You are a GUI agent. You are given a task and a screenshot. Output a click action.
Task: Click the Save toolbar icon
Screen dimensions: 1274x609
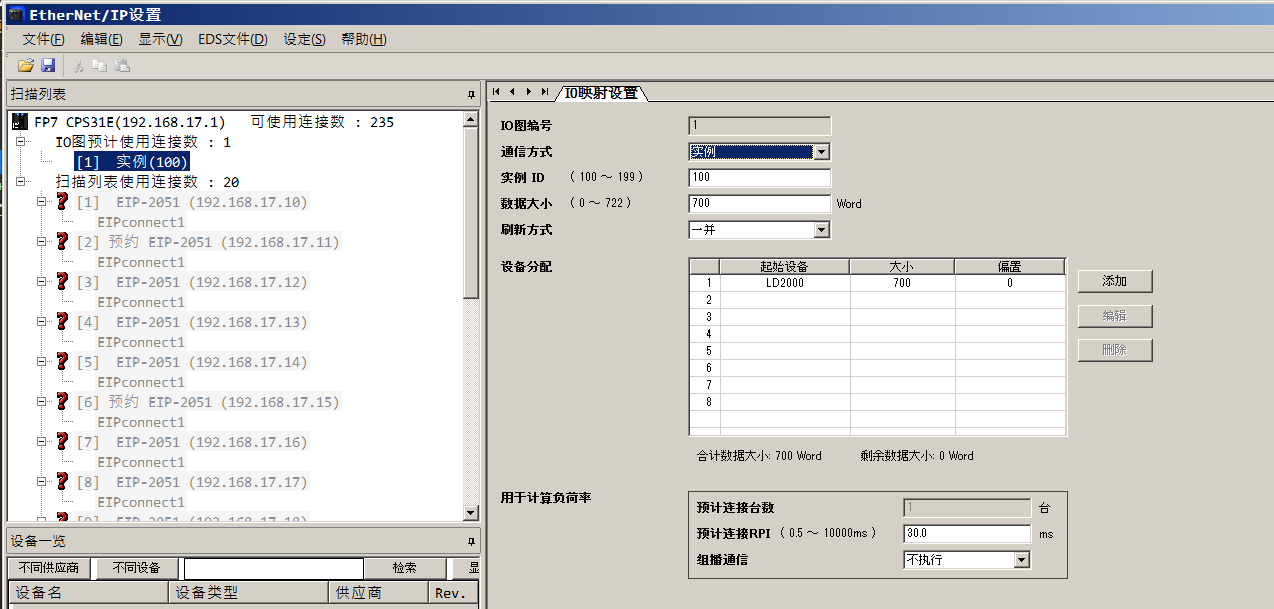[48, 65]
